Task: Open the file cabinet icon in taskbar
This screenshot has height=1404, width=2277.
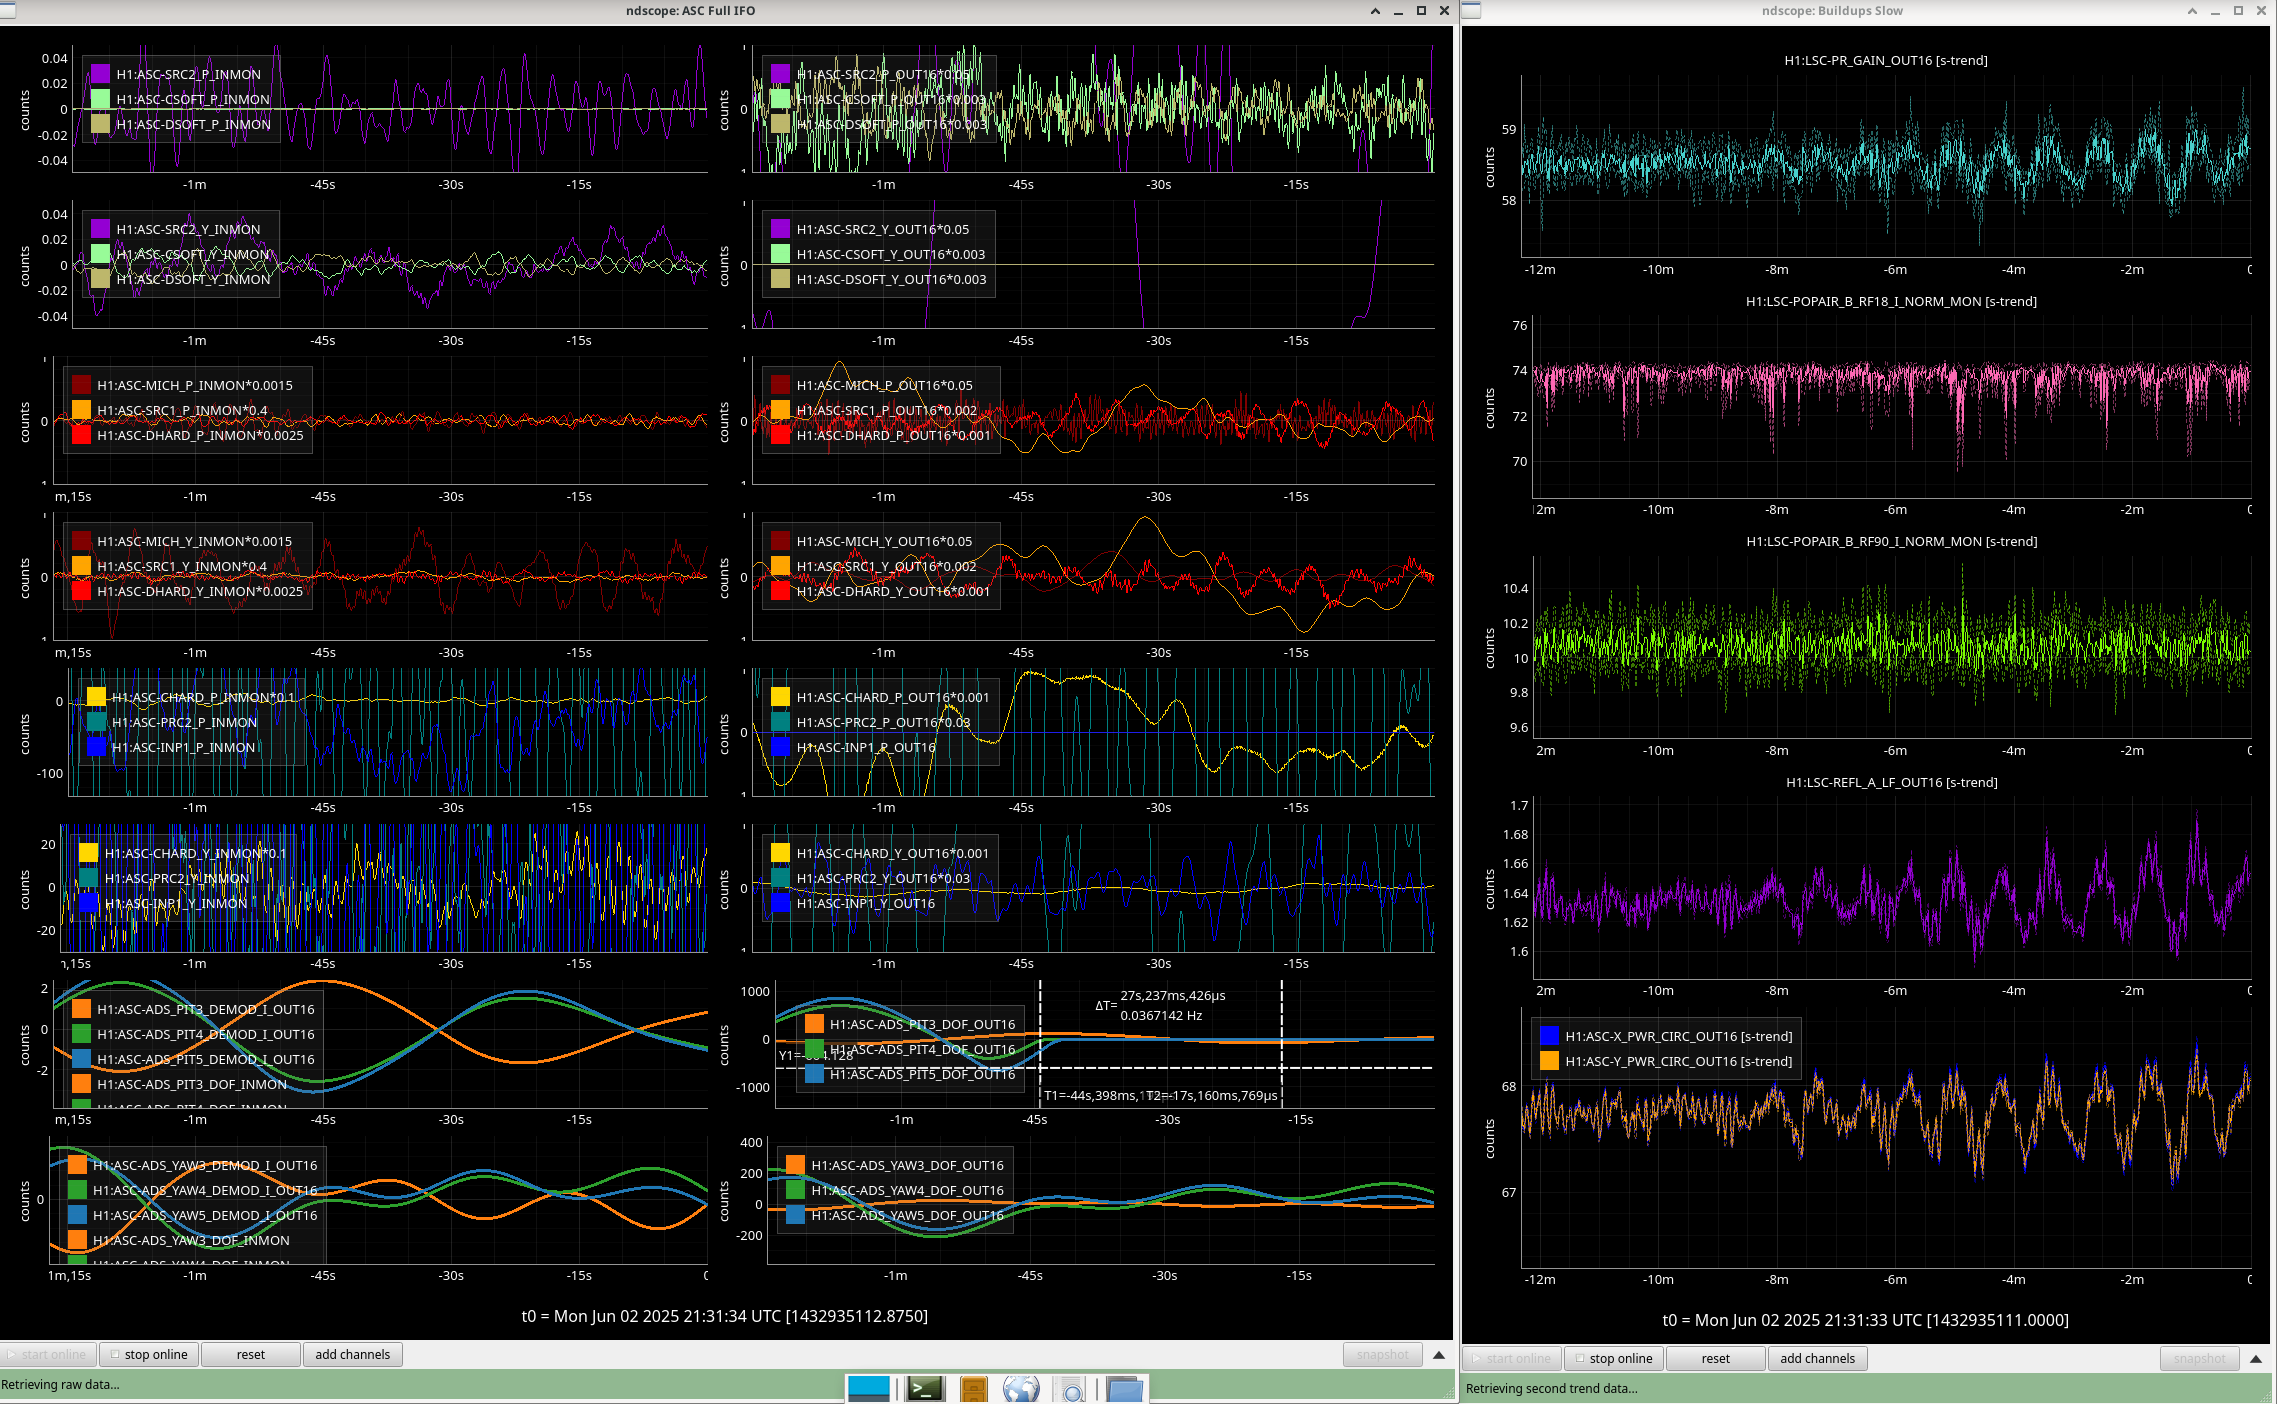Action: 973,1389
